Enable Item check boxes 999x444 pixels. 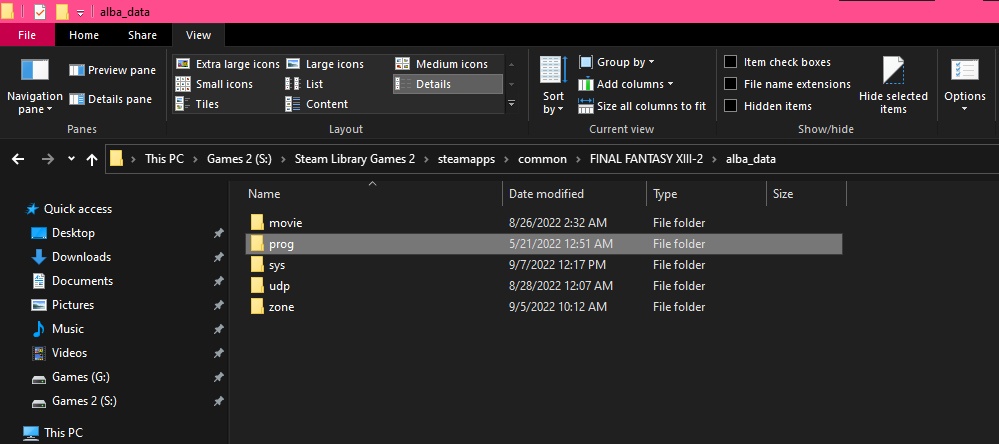tap(731, 62)
